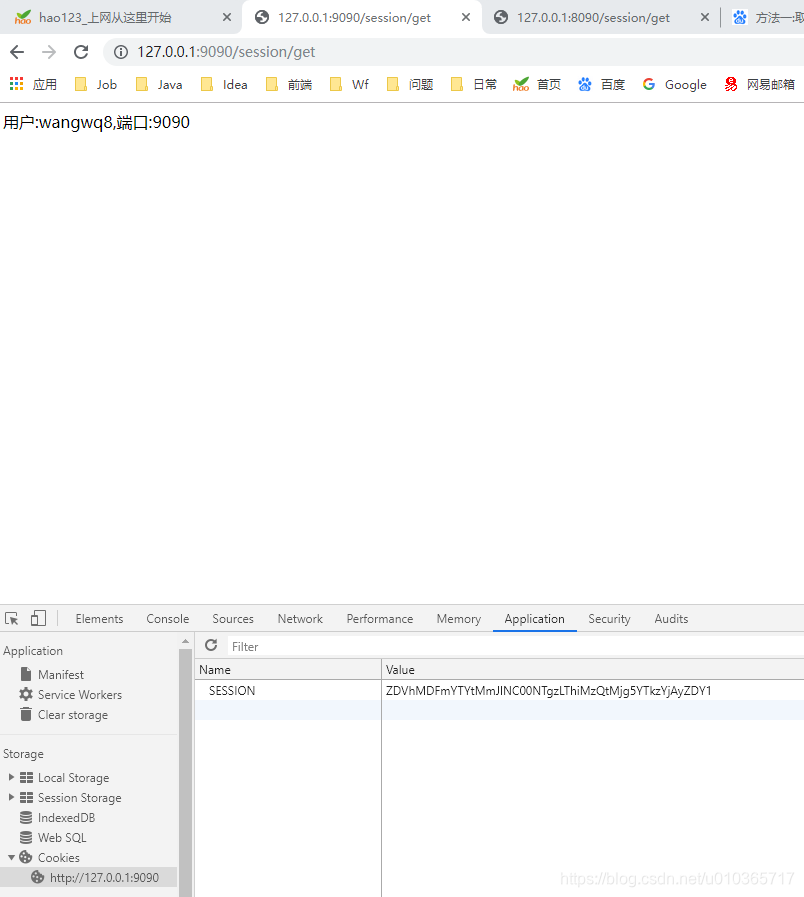Toggle the device emulation toolbar in DevTools
Screen dimensions: 804x897
[37, 618]
